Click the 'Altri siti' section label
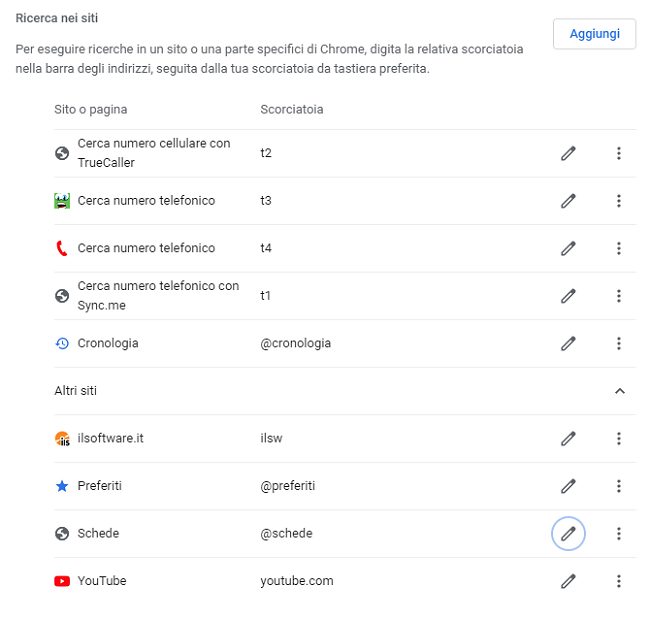Image resolution: width=650 pixels, height=619 pixels. click(x=75, y=391)
